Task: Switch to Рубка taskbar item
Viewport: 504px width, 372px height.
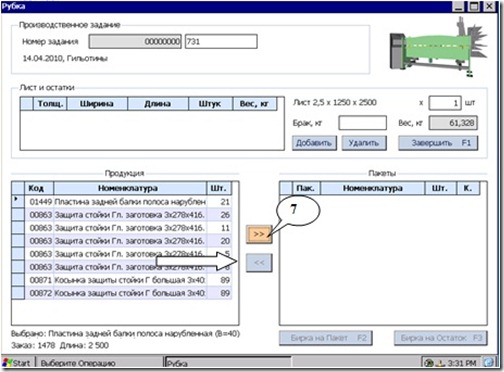Action: [228, 363]
